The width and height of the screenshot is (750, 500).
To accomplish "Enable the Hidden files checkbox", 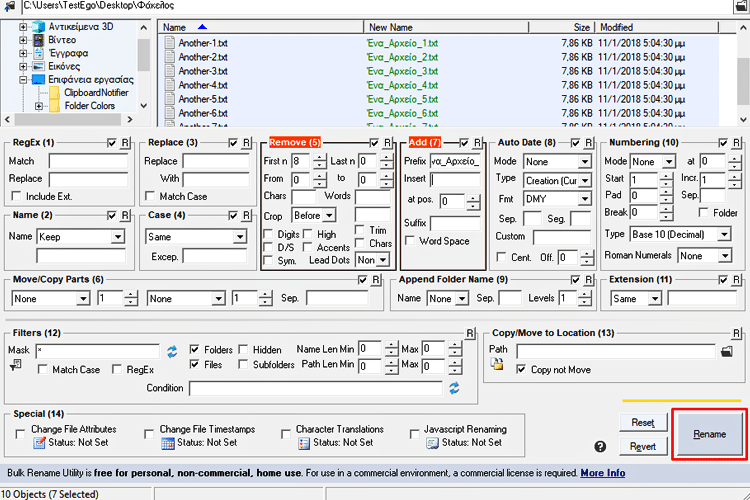I will tap(243, 350).
